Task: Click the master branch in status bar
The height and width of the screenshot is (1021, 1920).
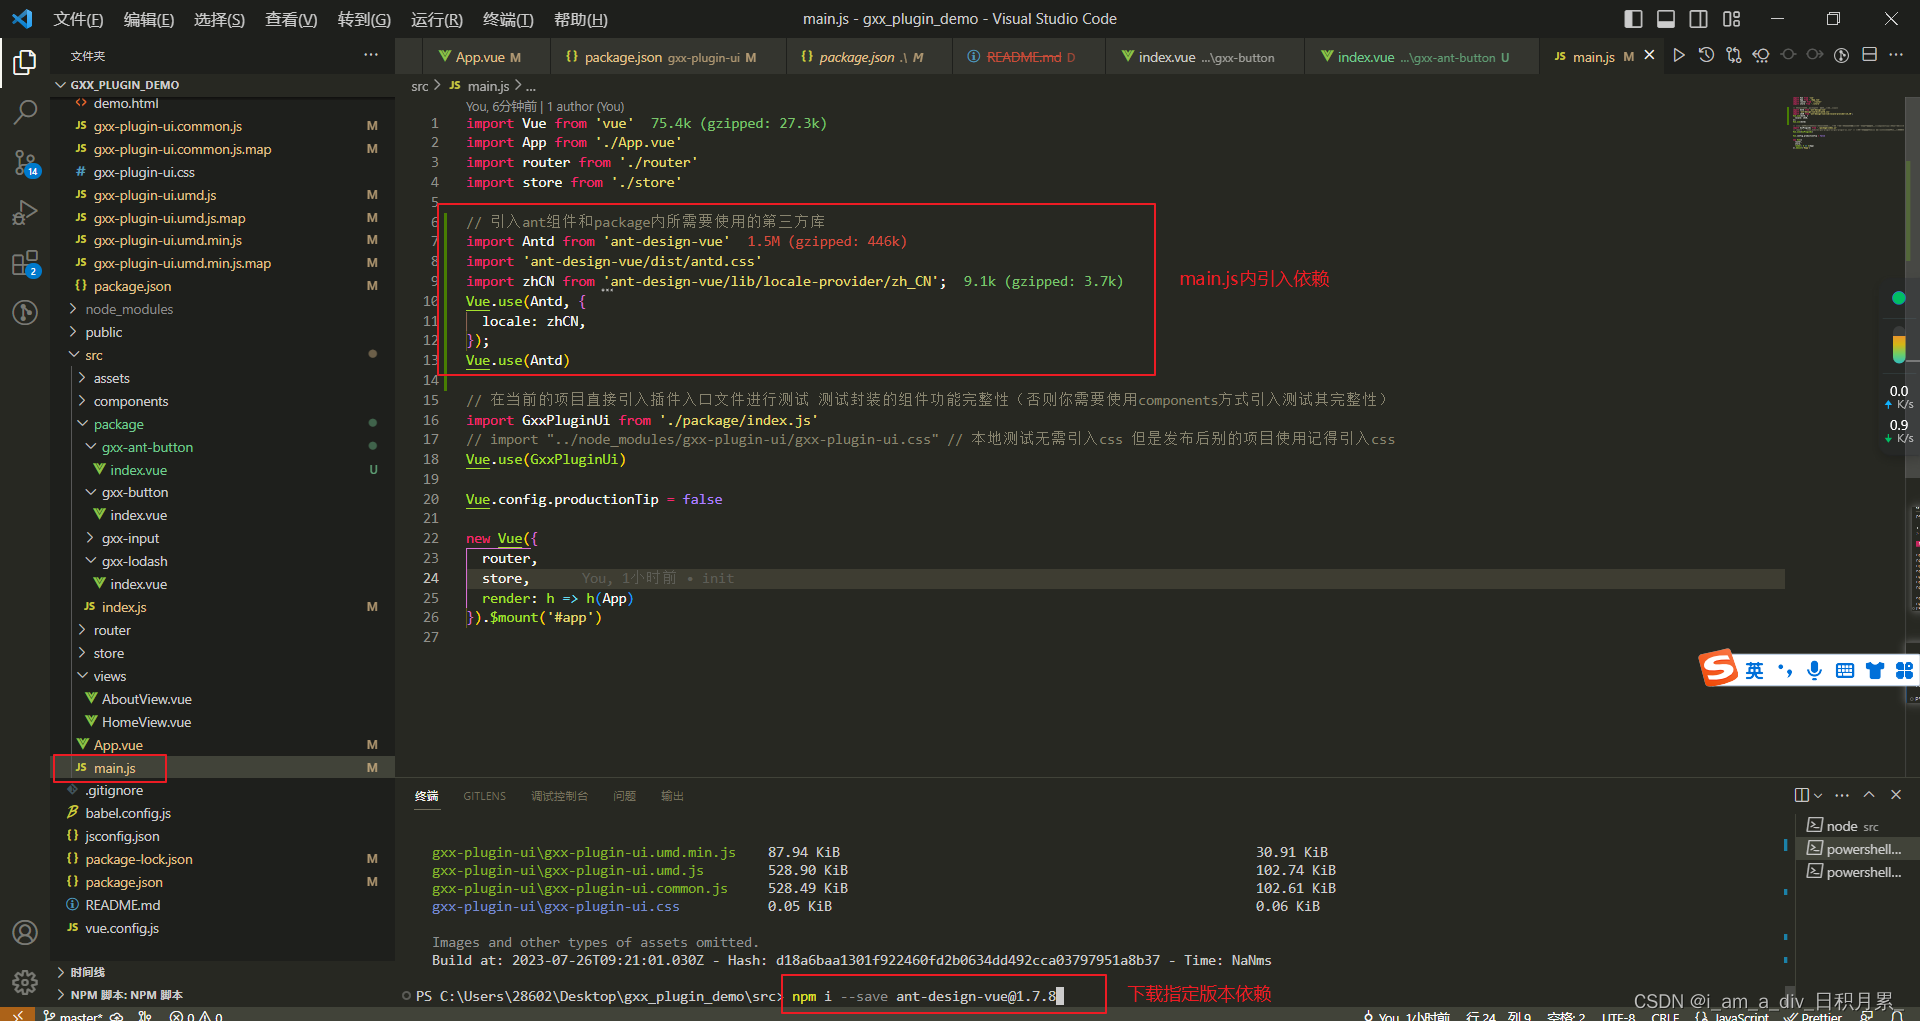Action: 72,1016
